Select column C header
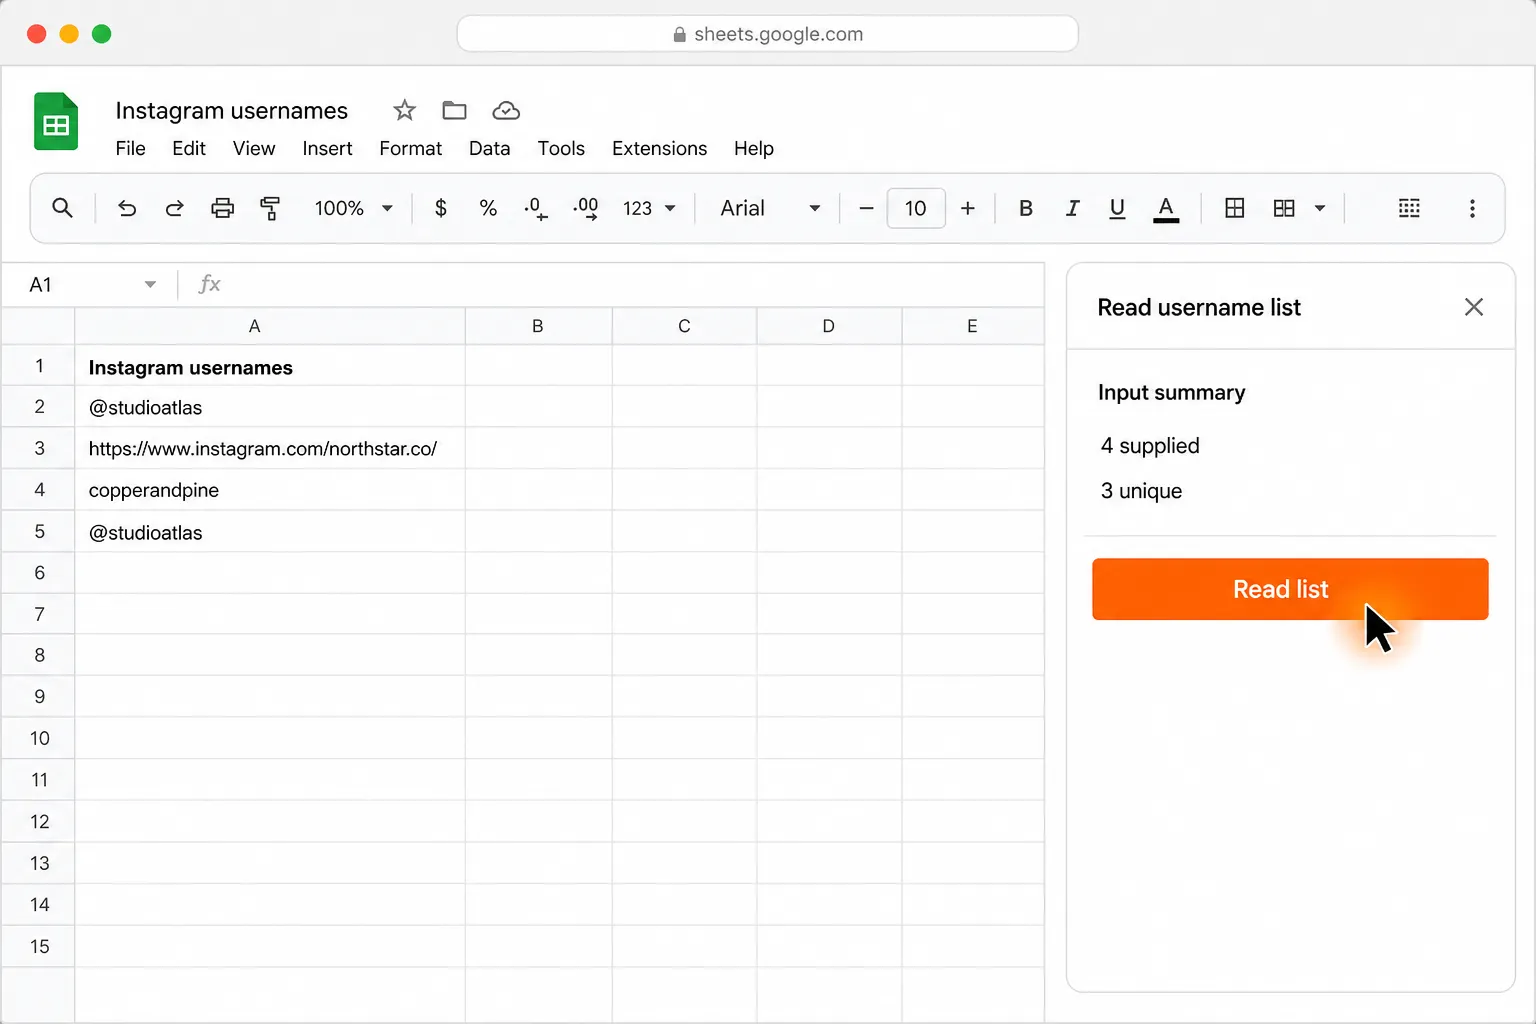The image size is (1536, 1024). pos(684,326)
